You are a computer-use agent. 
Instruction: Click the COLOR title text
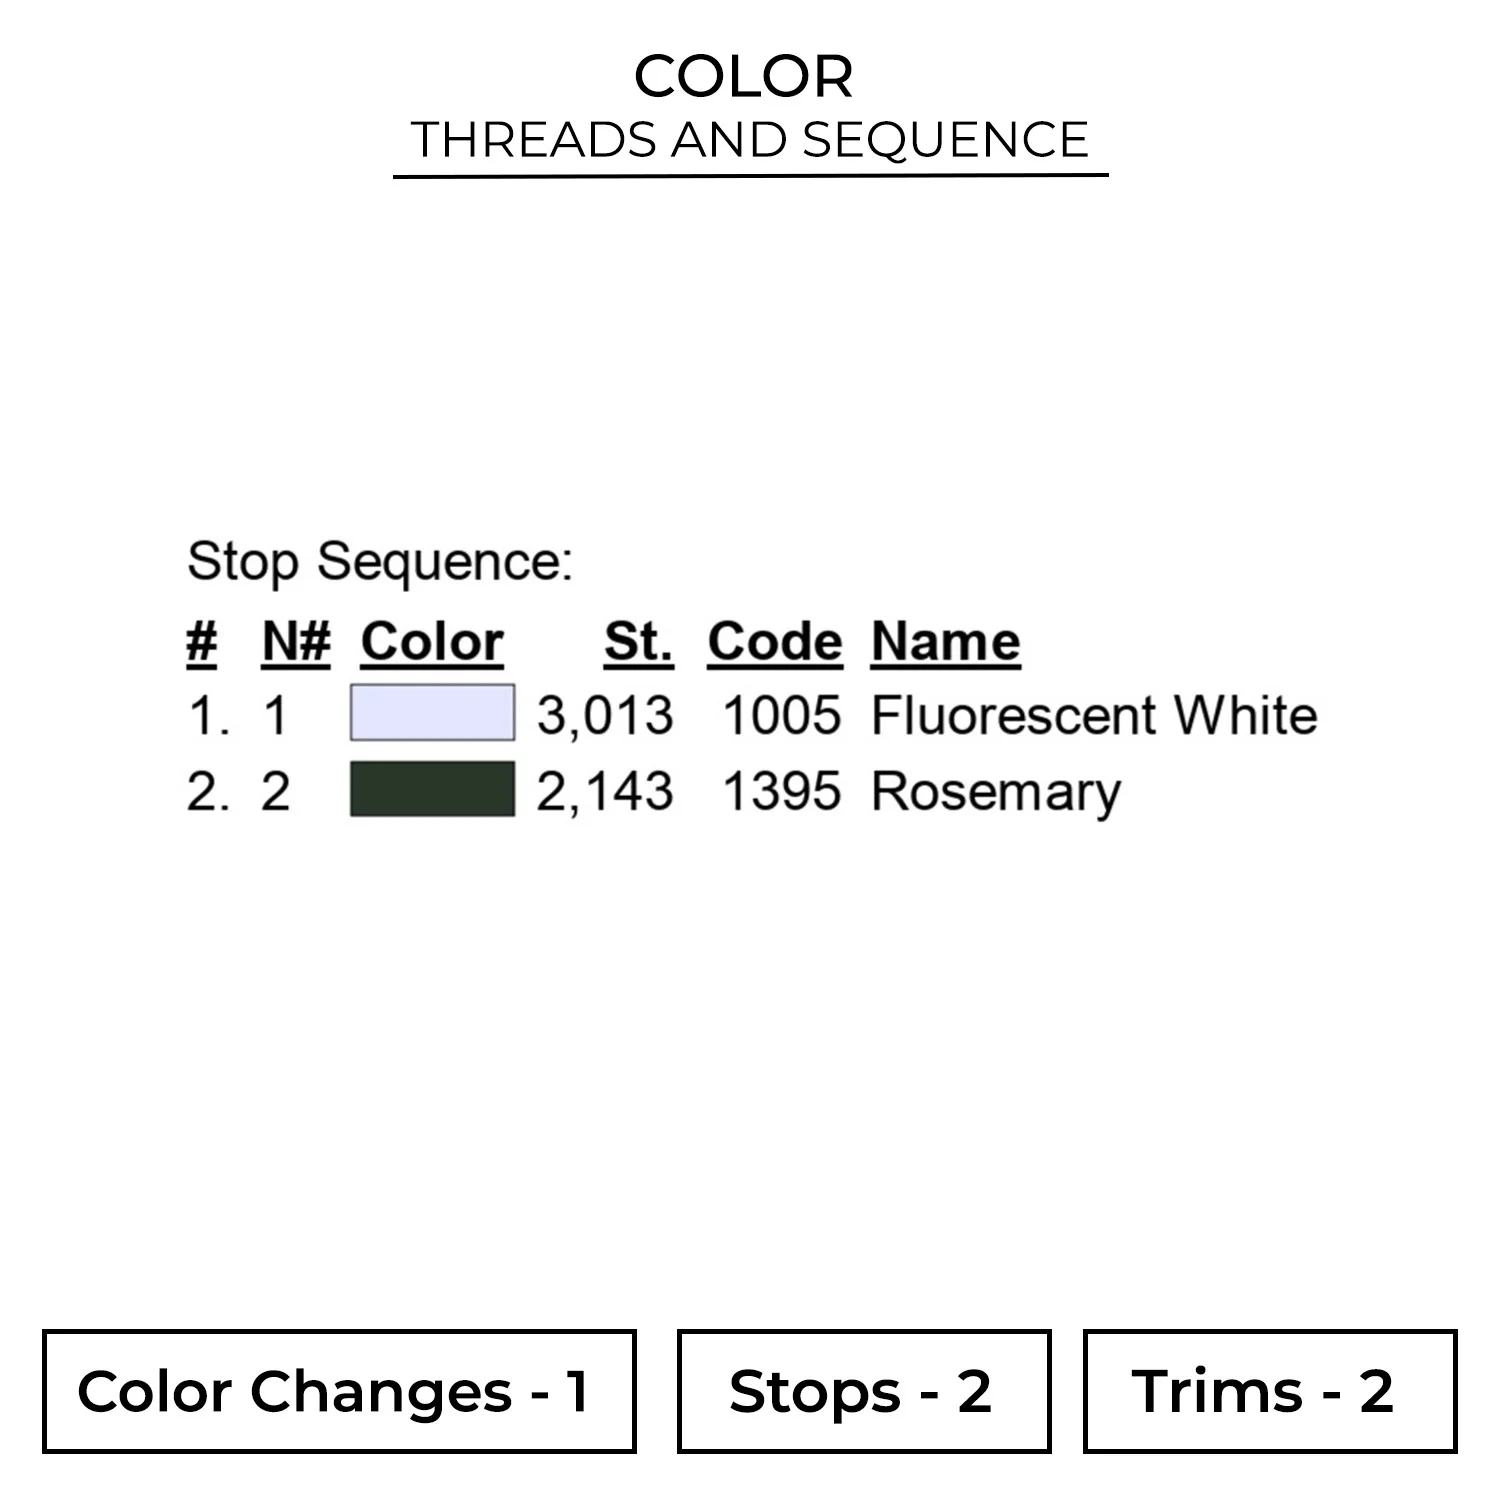coord(744,77)
